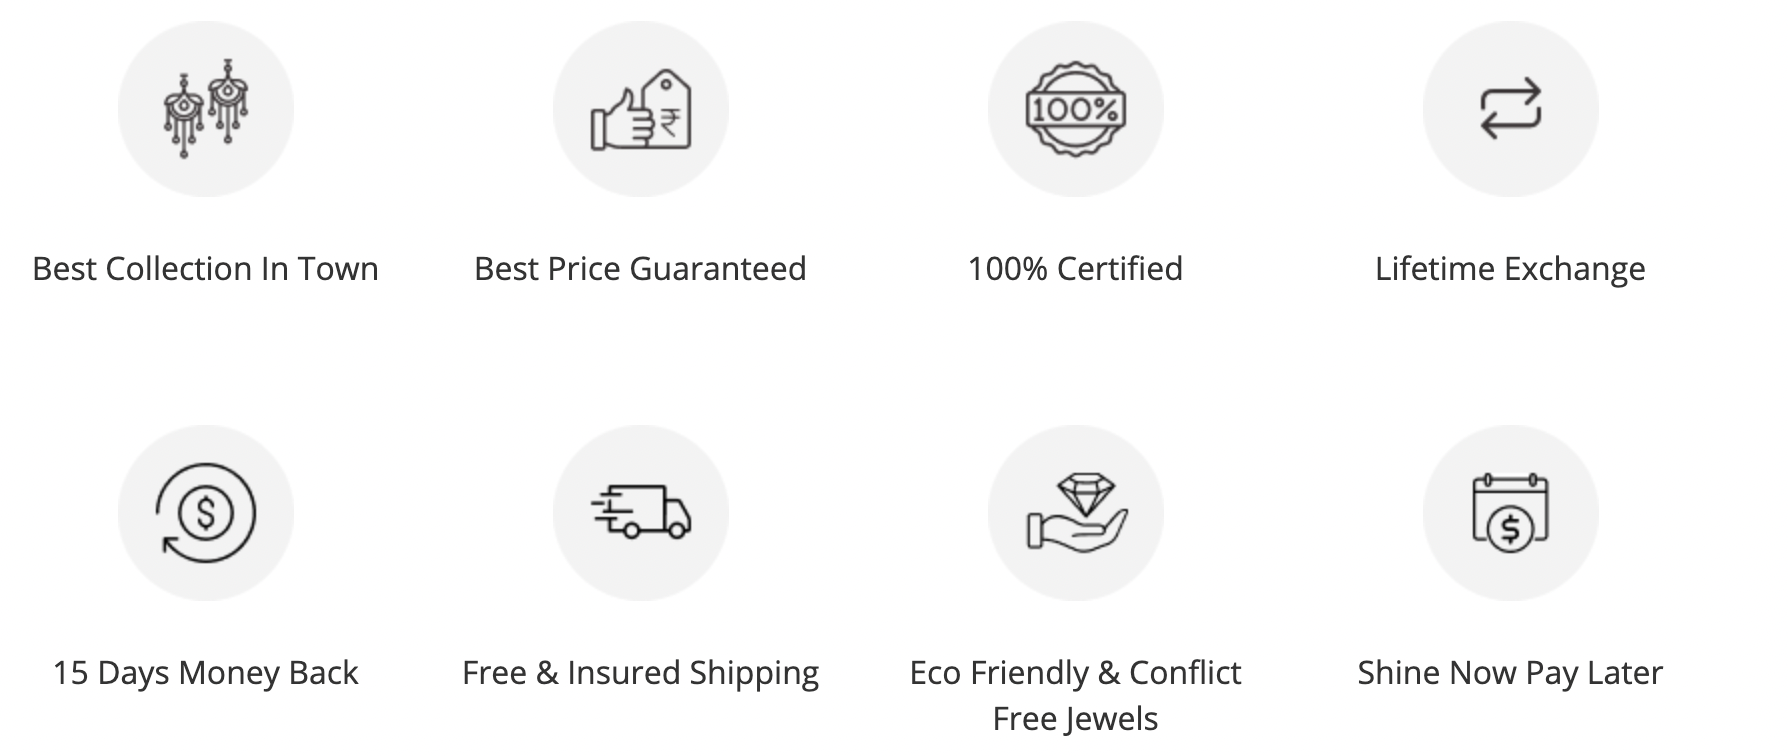Click the delivery truck shipping icon
The height and width of the screenshot is (756, 1788).
click(x=641, y=513)
